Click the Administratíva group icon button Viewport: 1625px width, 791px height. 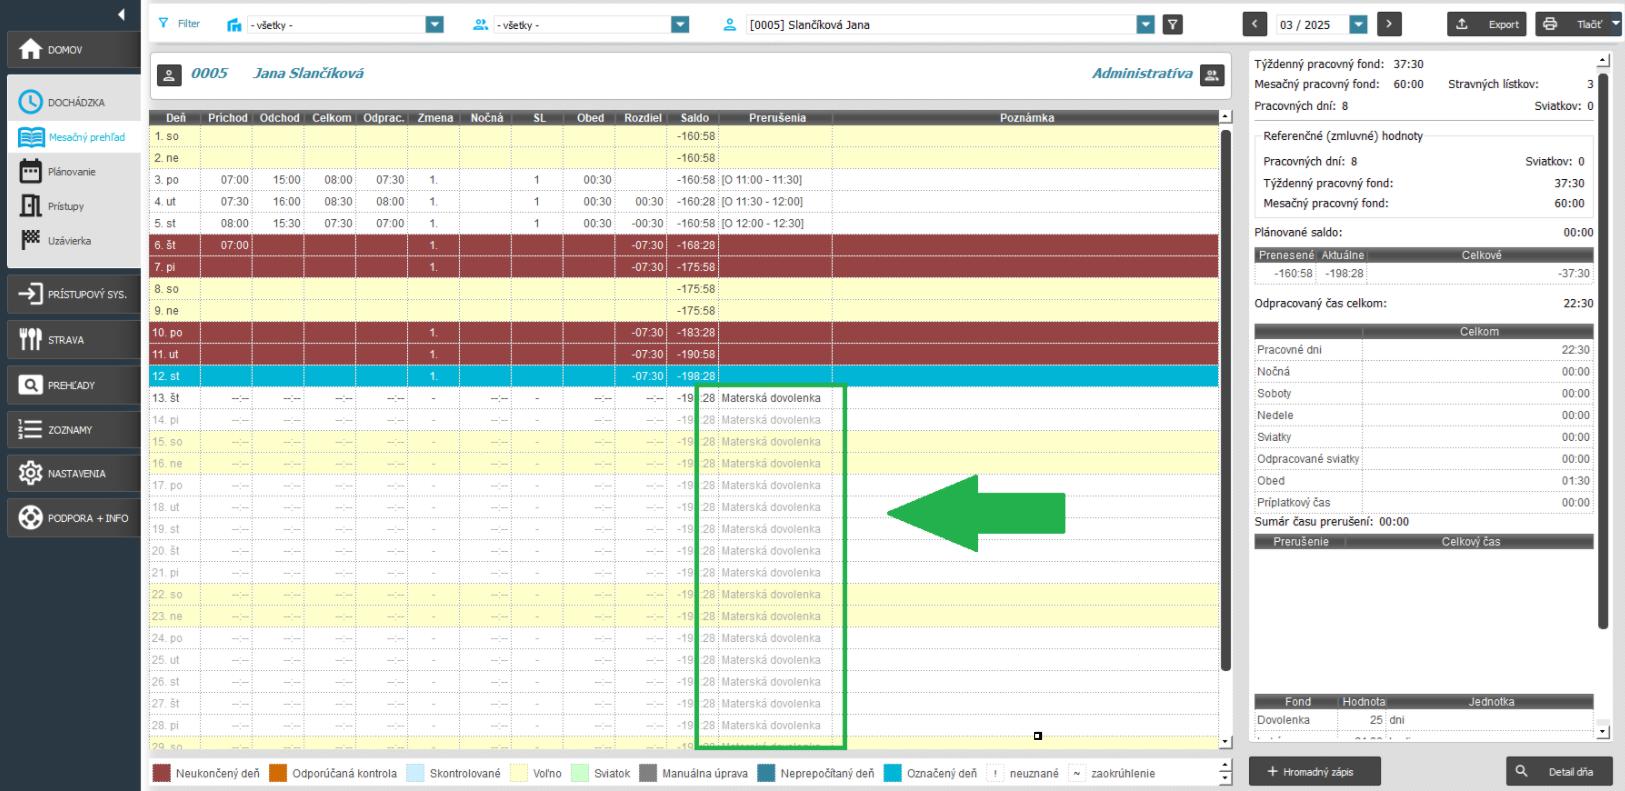[1212, 74]
